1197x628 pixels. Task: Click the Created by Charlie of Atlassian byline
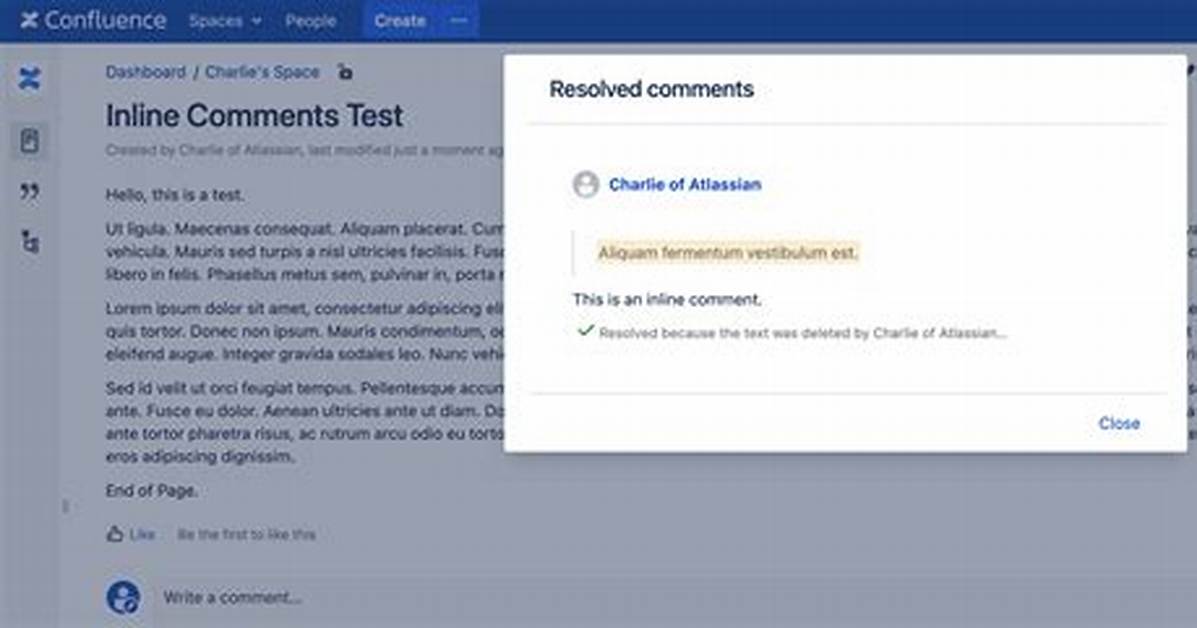click(304, 150)
